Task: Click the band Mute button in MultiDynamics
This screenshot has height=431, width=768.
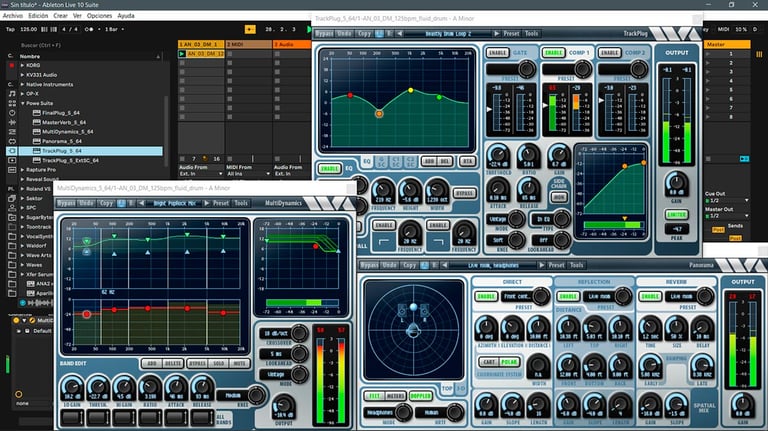Action: [240, 364]
